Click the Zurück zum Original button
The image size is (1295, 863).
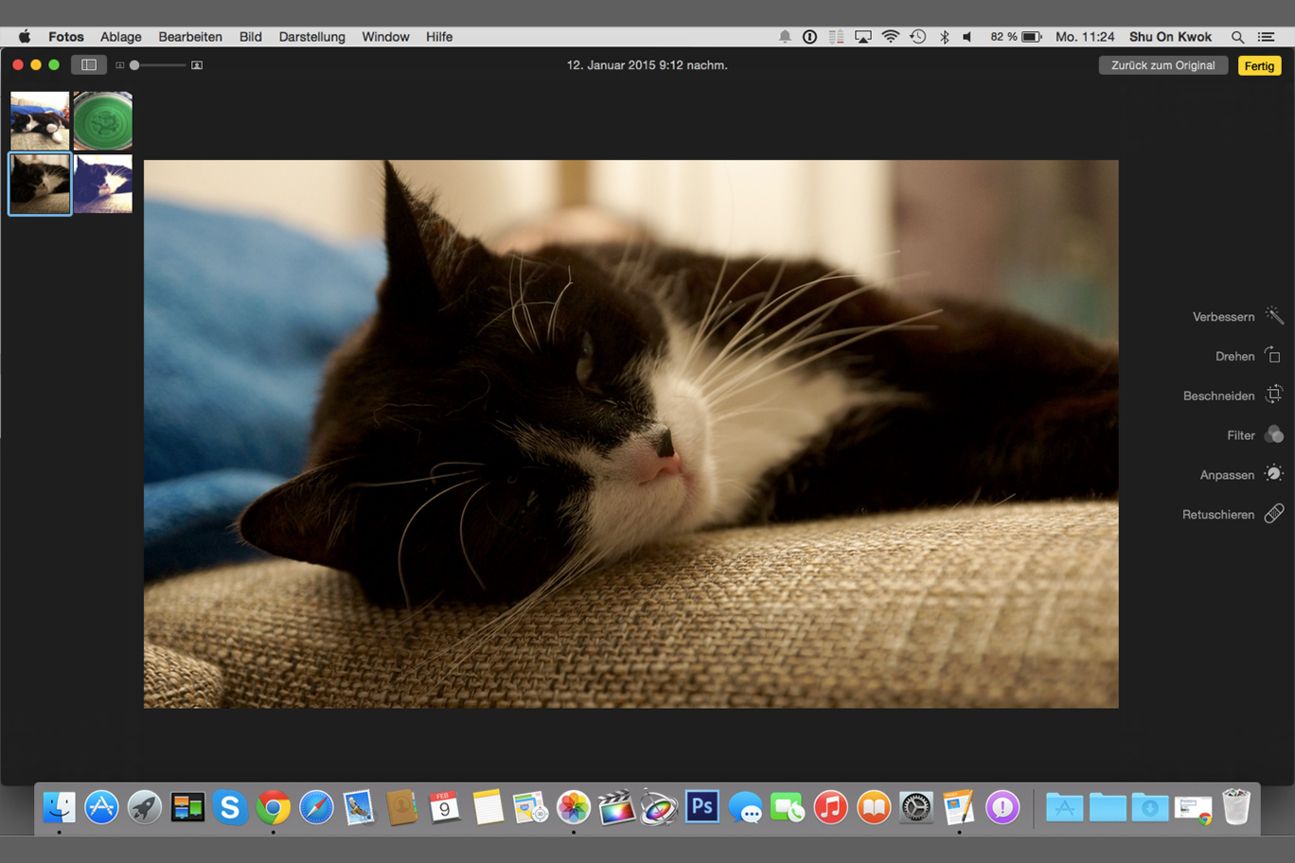point(1163,65)
